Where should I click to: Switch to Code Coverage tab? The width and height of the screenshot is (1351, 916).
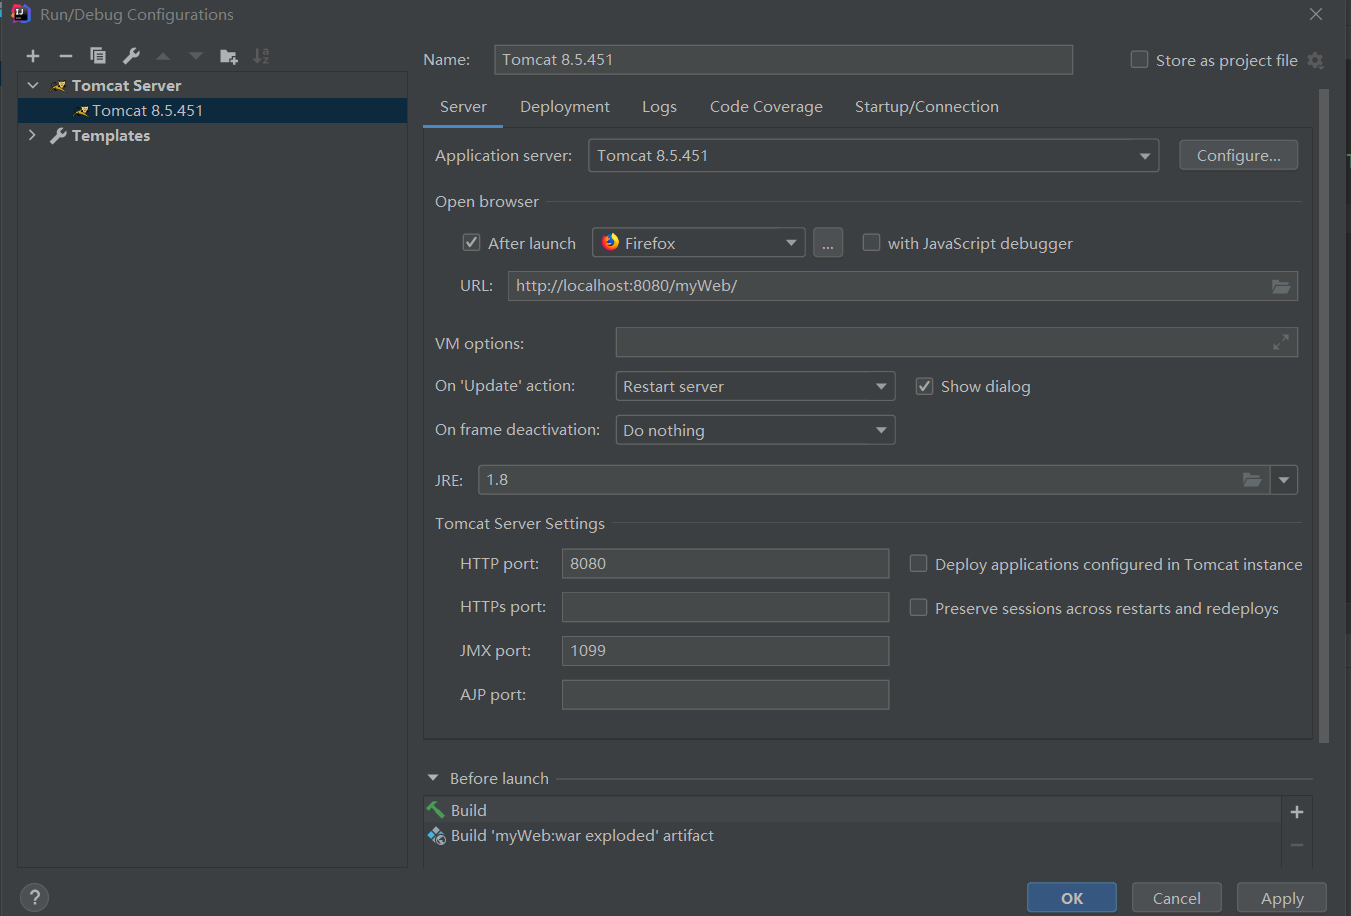[x=766, y=107]
